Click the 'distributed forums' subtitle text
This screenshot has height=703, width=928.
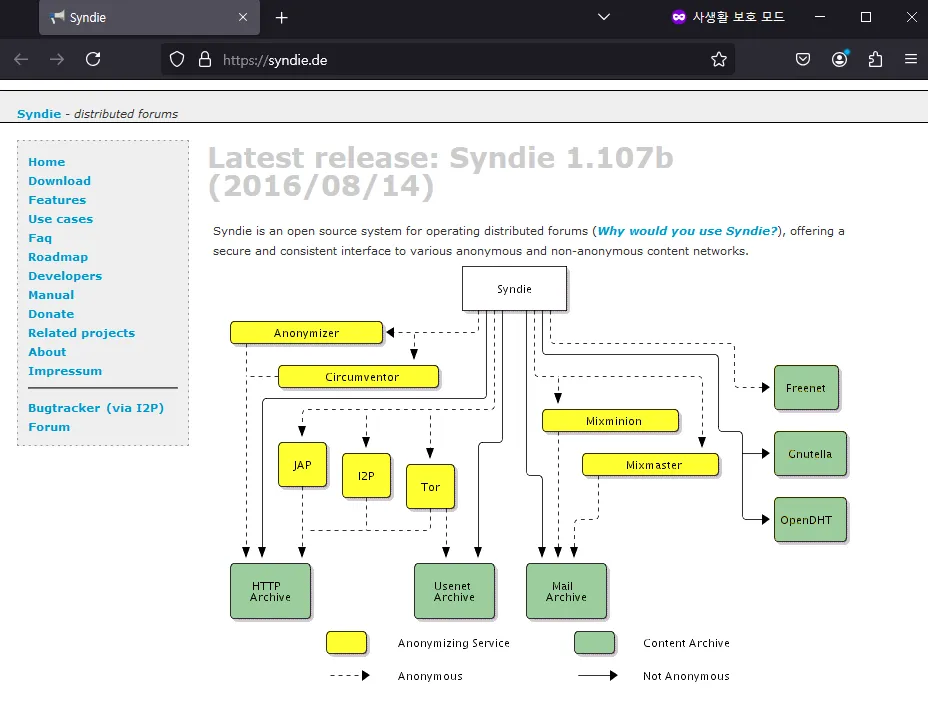[125, 114]
